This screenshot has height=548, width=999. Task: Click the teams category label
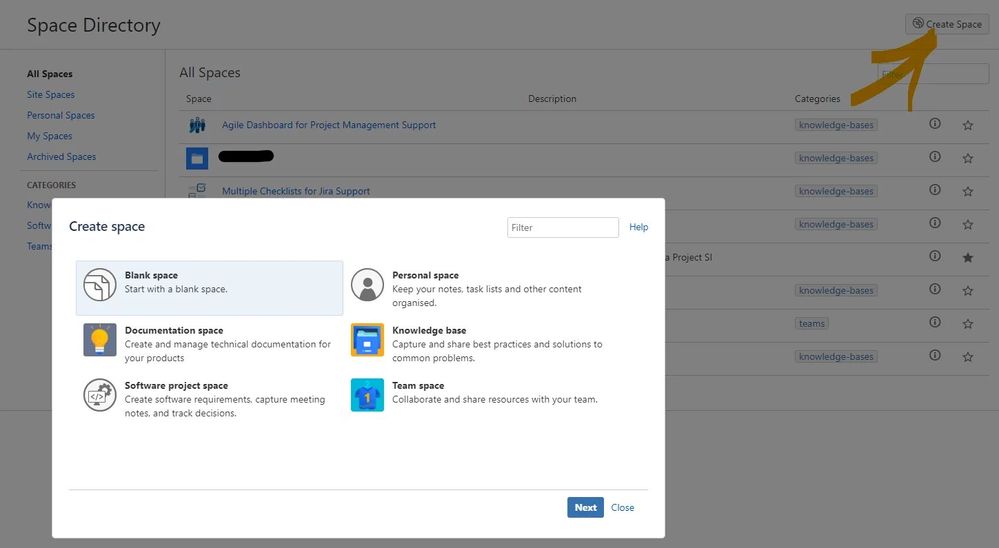point(812,324)
